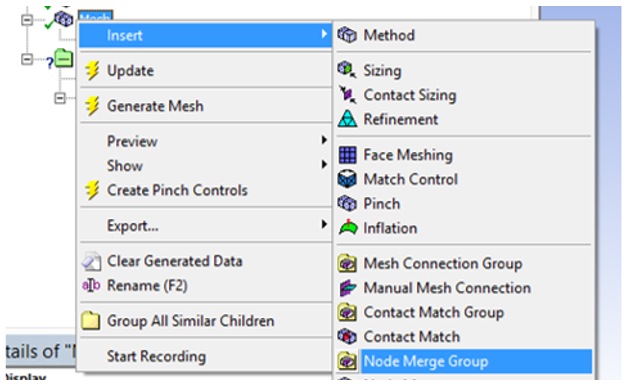Click the Rename (F2) text cursor icon
Viewport: 625px width, 387px height.
click(x=91, y=285)
